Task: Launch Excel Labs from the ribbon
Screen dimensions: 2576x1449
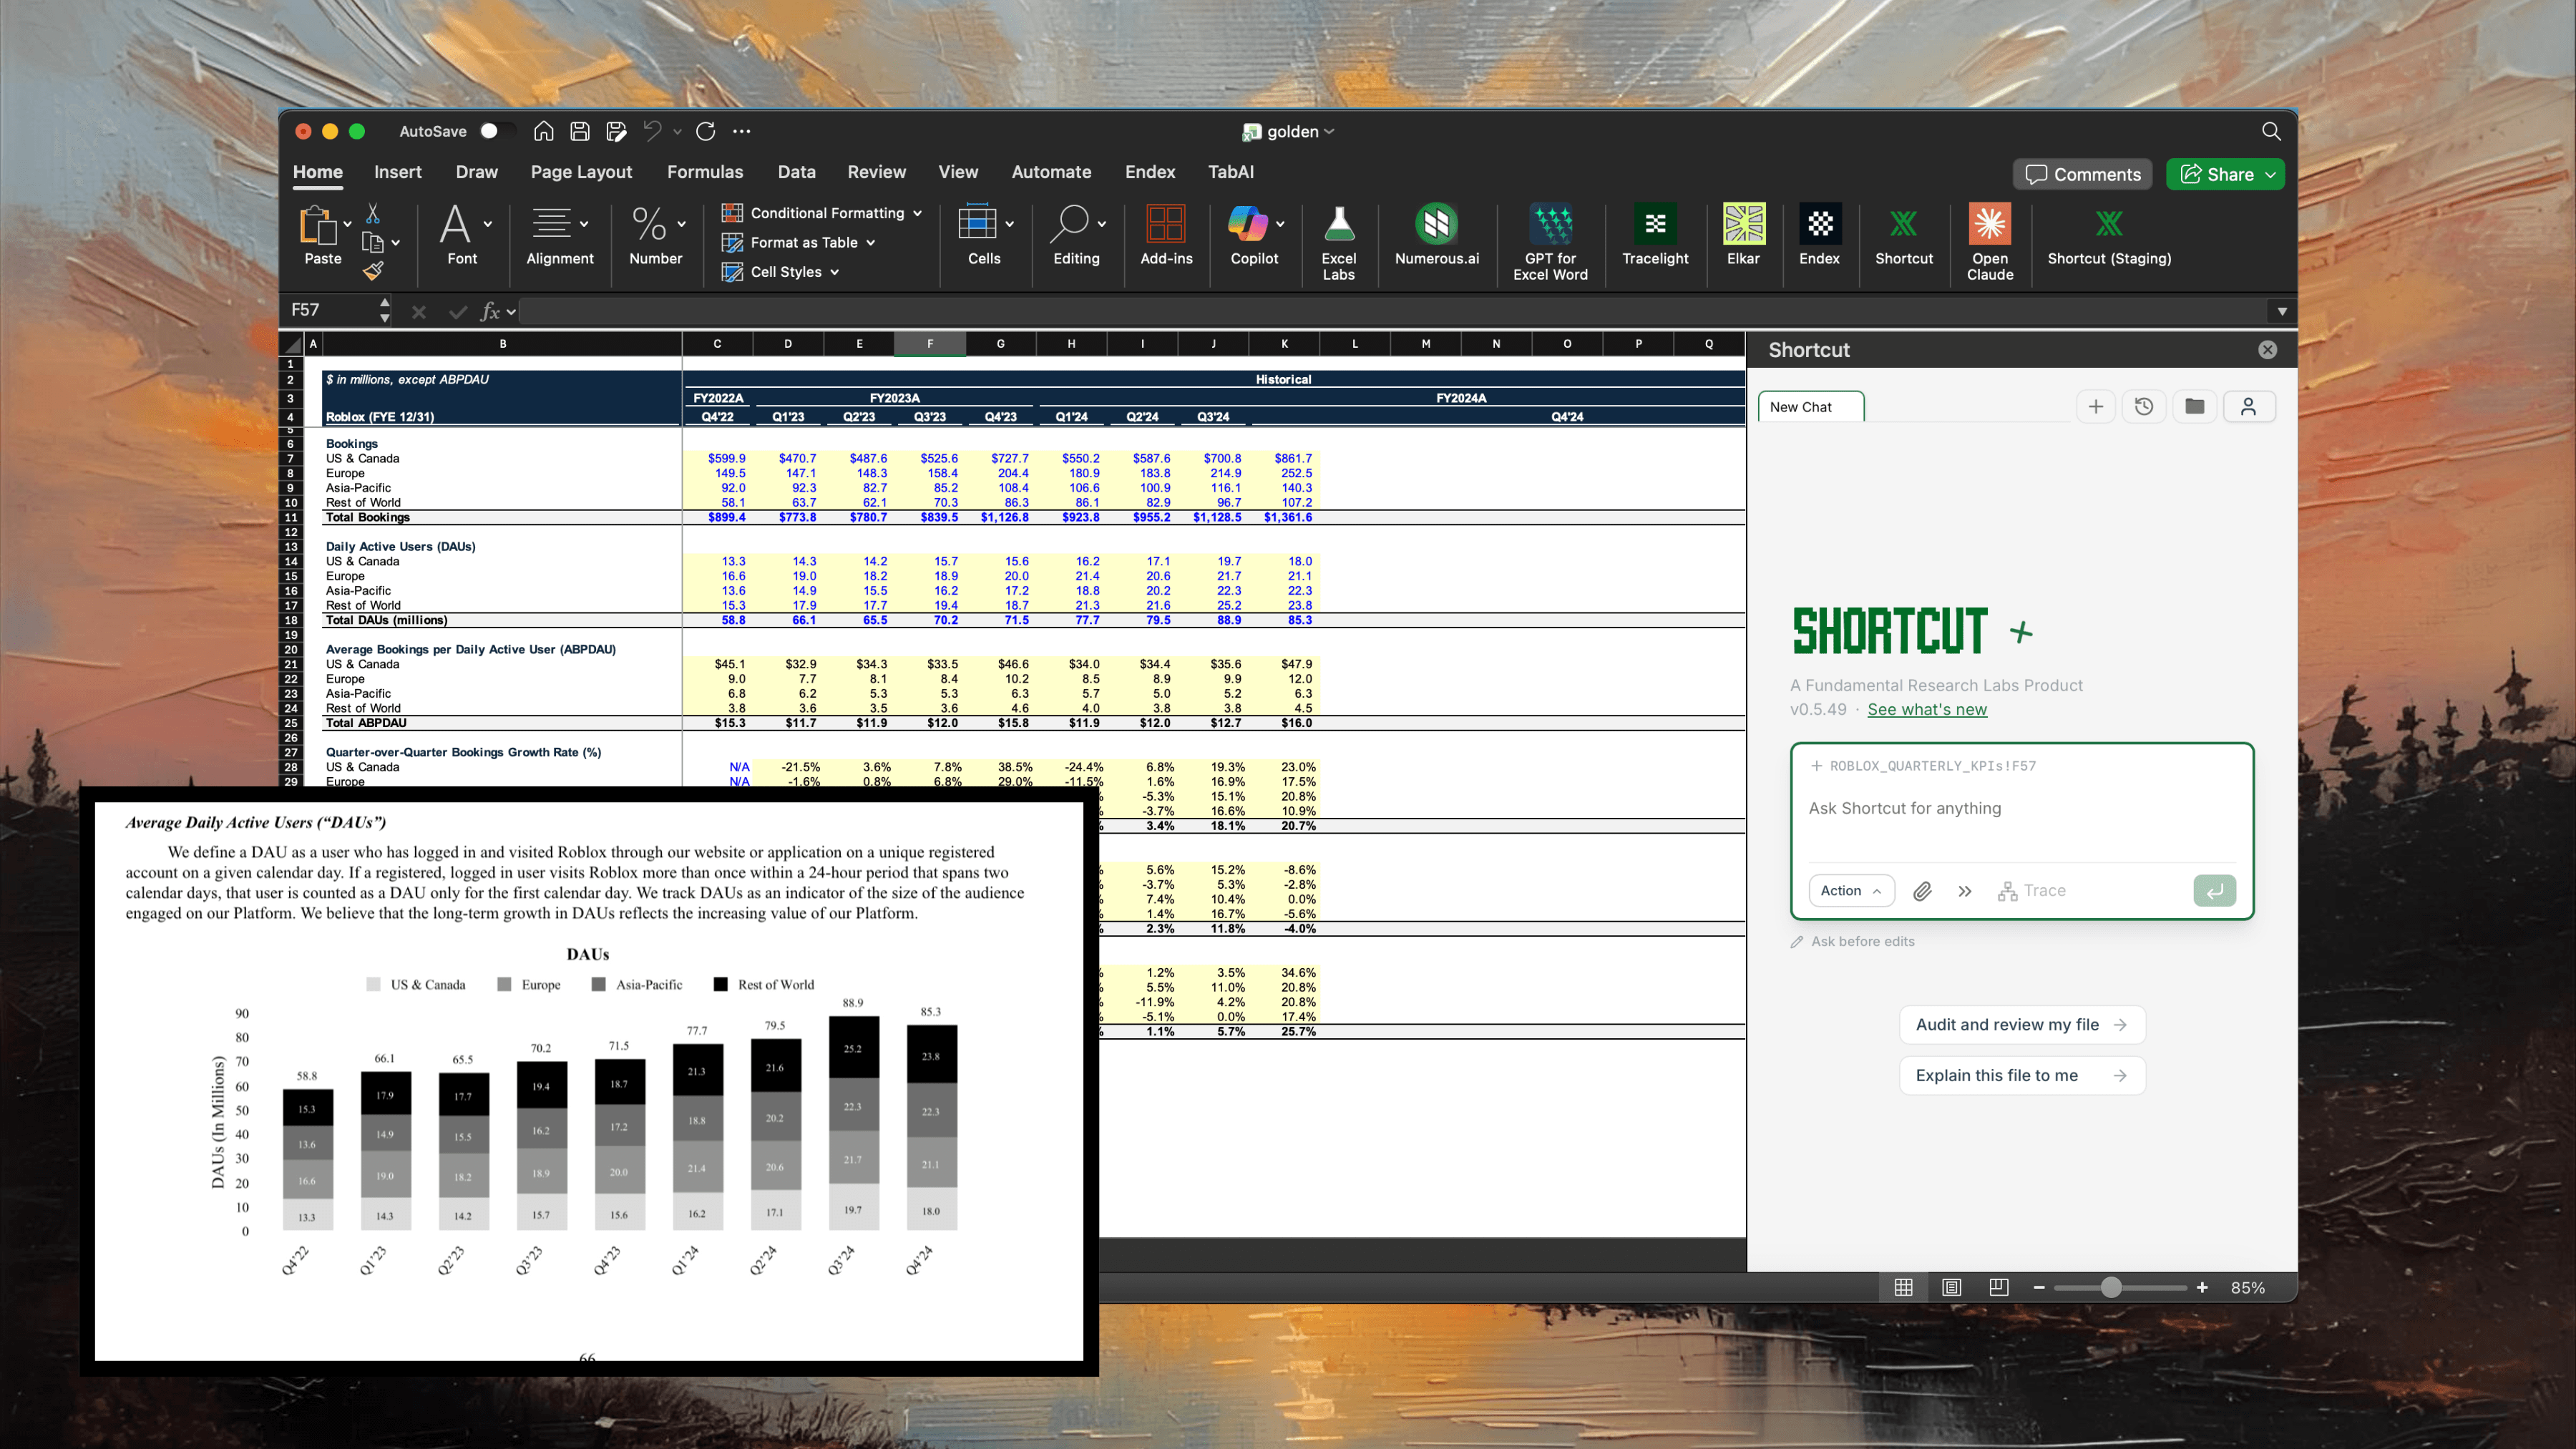Action: (x=1338, y=240)
